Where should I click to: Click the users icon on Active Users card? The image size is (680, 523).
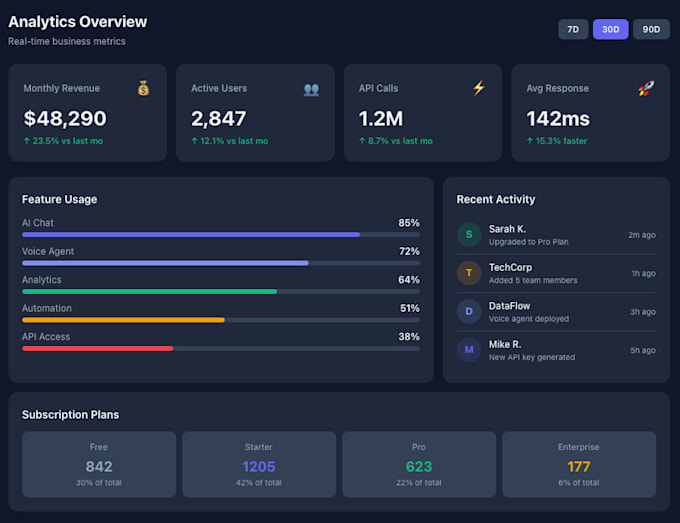click(311, 89)
